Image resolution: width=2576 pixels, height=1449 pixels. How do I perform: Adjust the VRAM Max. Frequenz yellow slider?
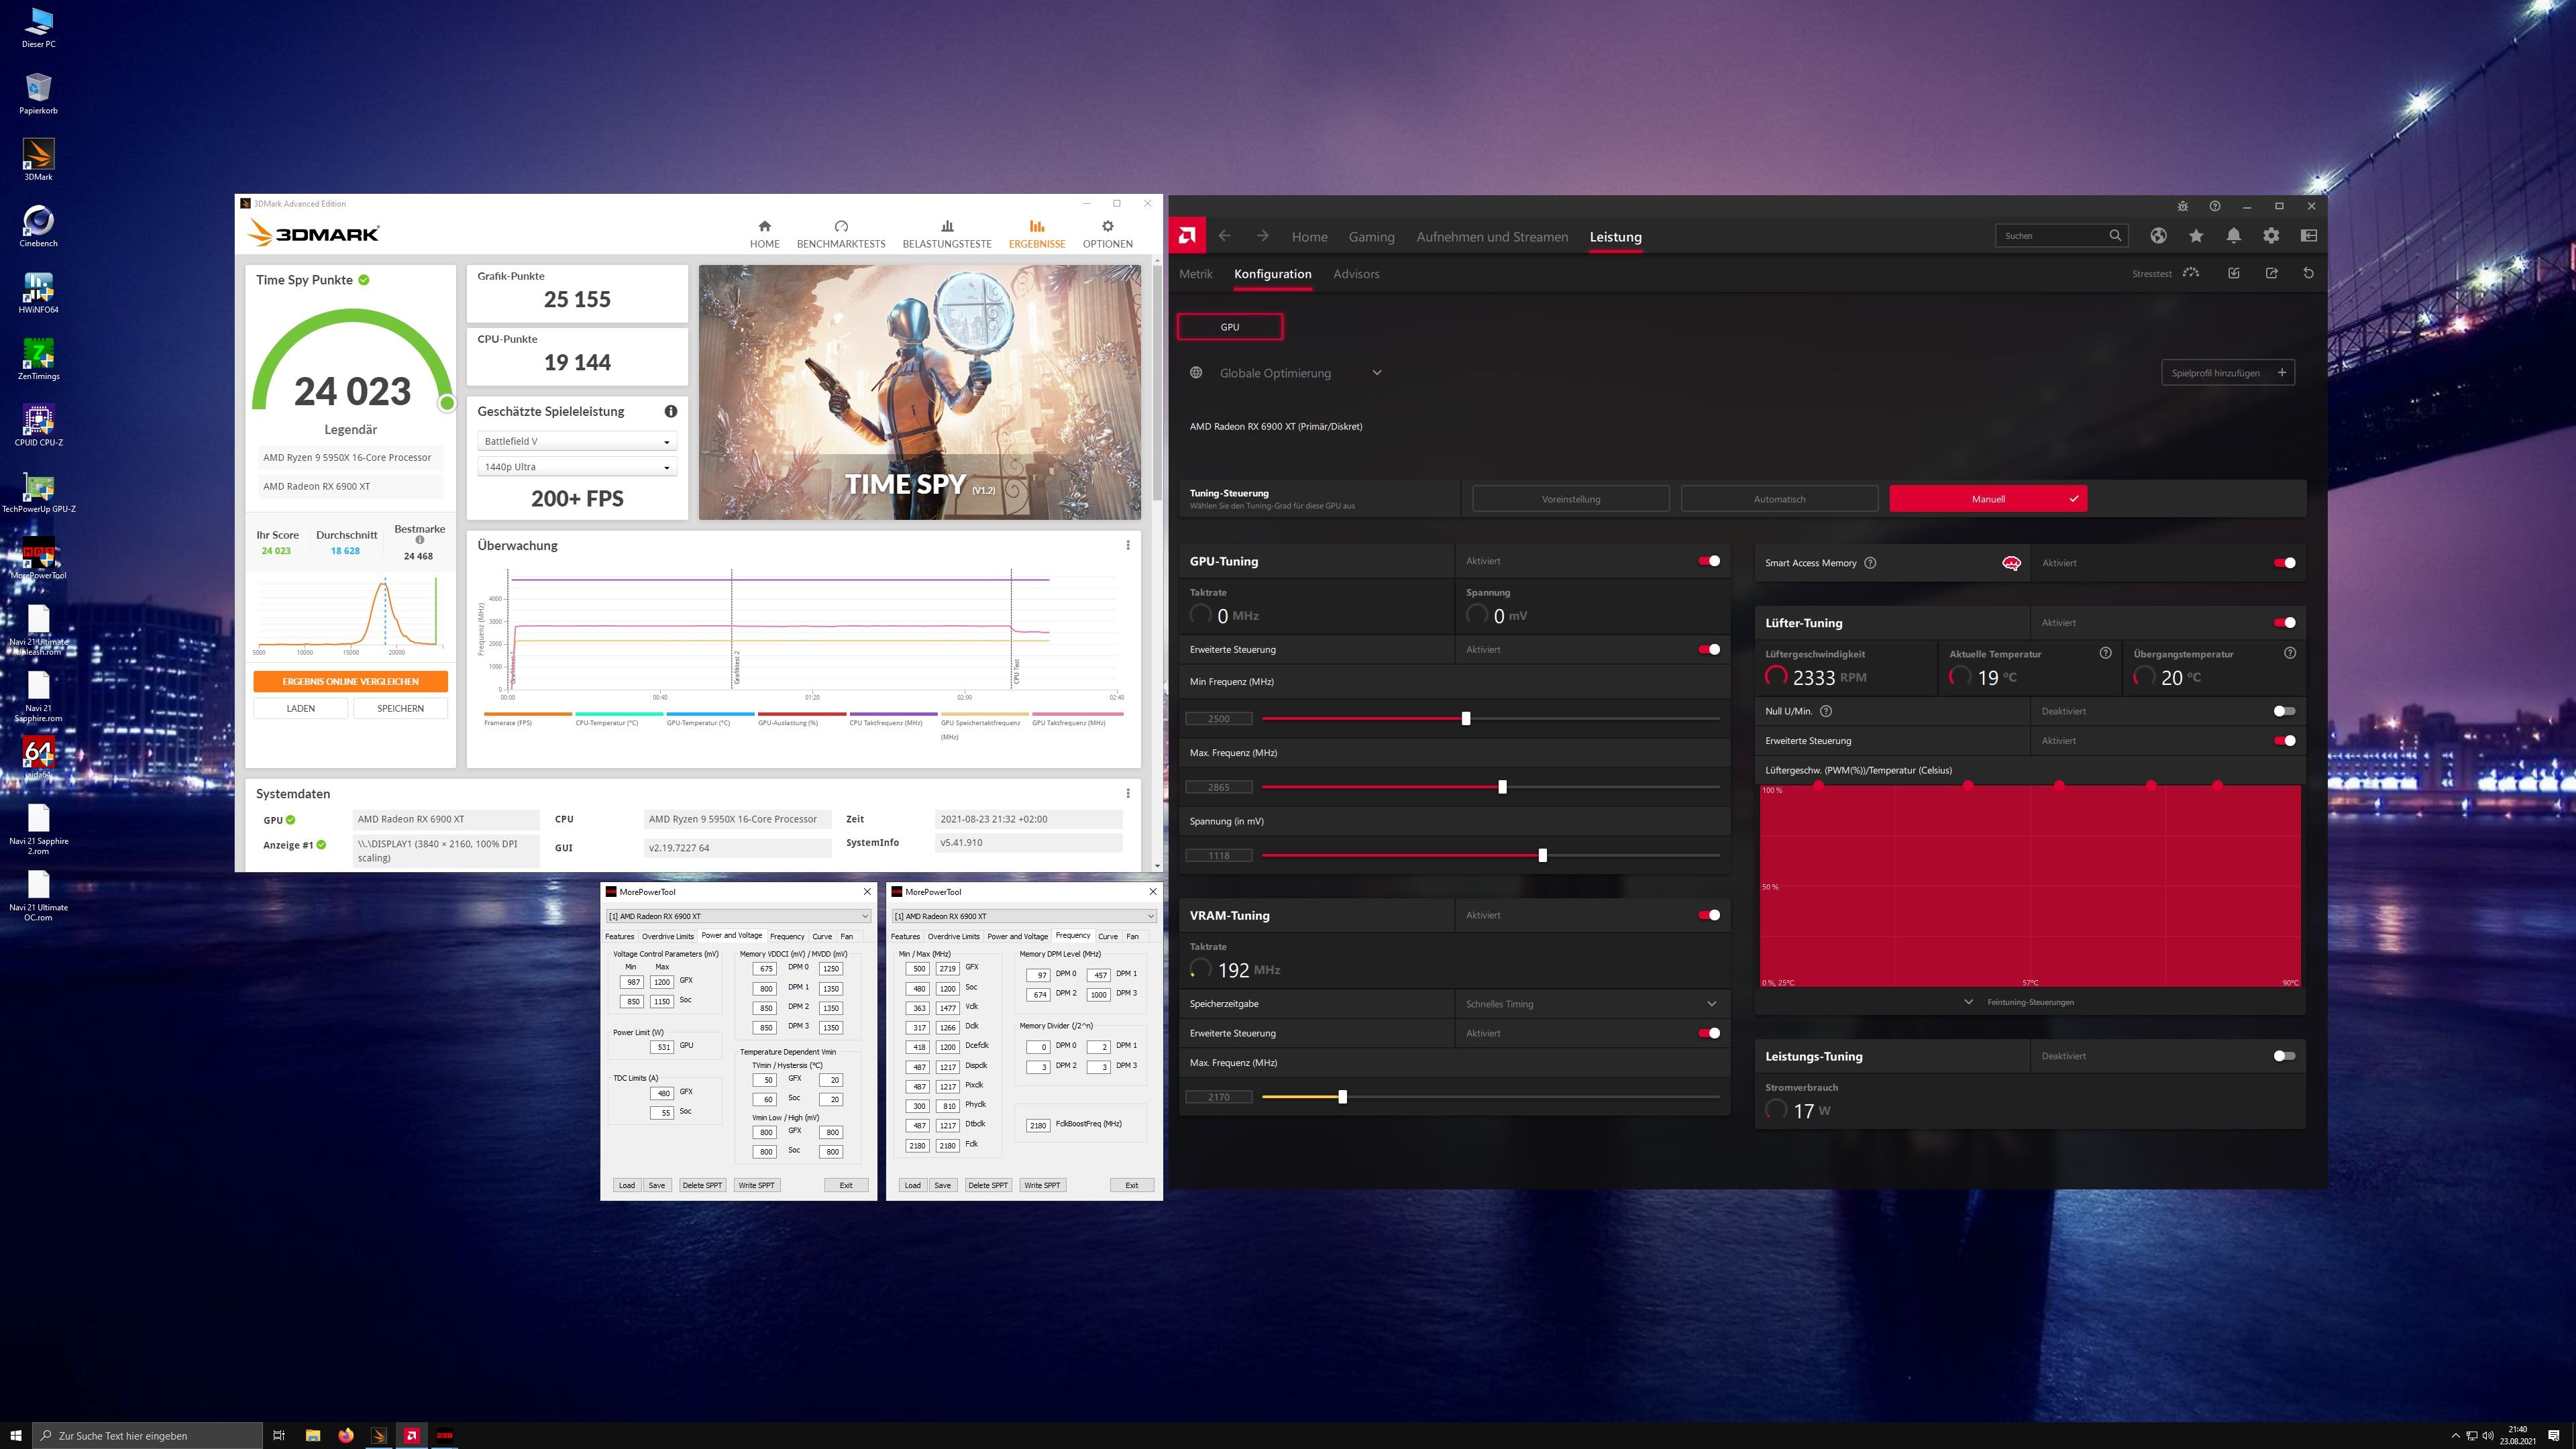1342,1097
